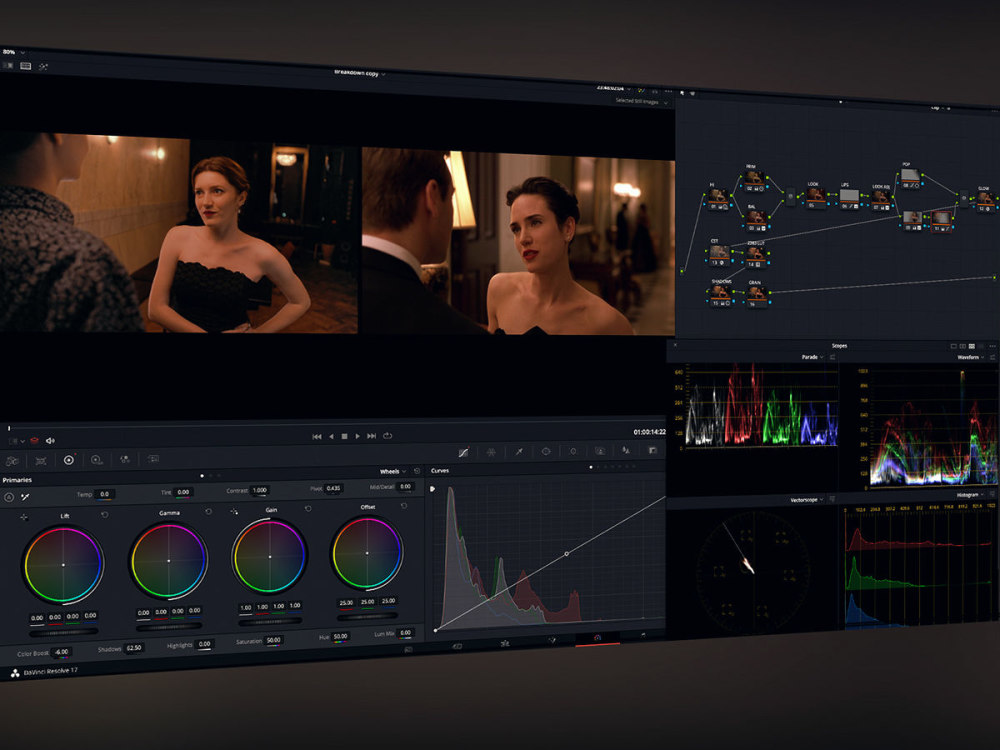The image size is (1000, 750).
Task: Reset the Gamma wheel
Action: (x=209, y=511)
